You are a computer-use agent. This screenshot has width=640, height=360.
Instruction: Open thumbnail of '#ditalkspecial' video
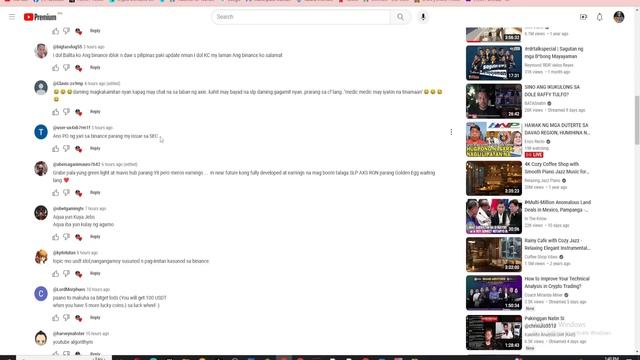[494, 63]
